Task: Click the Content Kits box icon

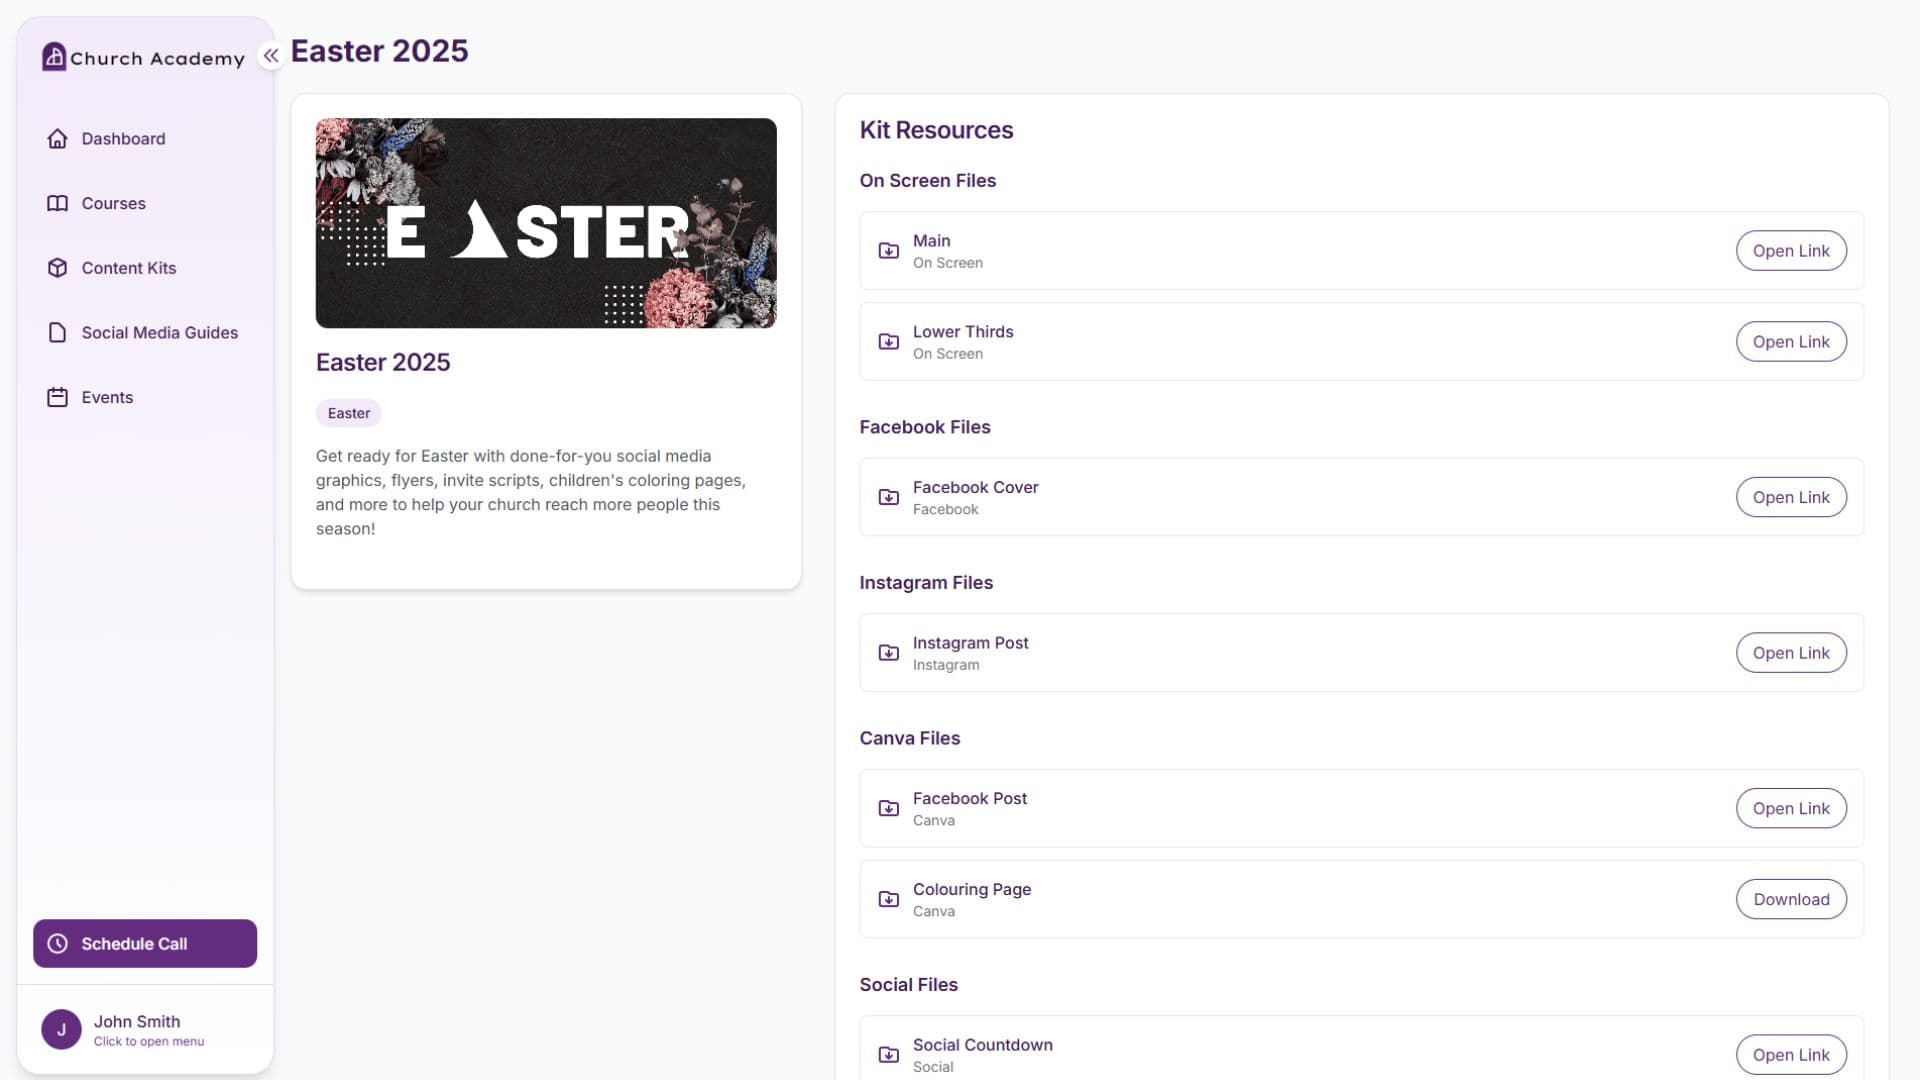Action: (x=57, y=268)
